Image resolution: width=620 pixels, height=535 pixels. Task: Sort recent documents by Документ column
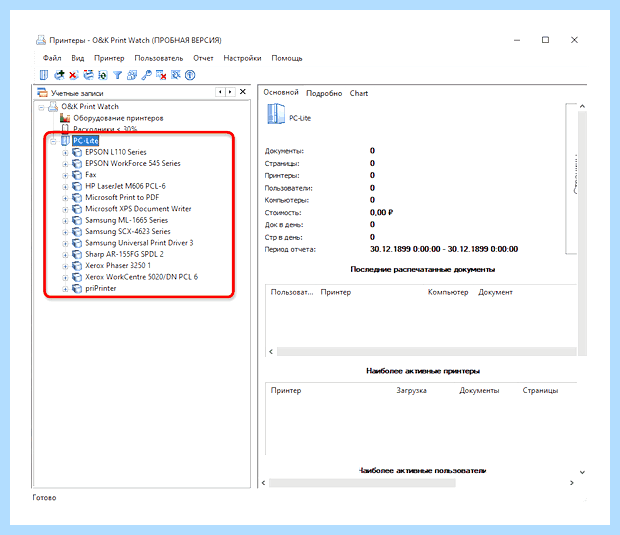[495, 292]
